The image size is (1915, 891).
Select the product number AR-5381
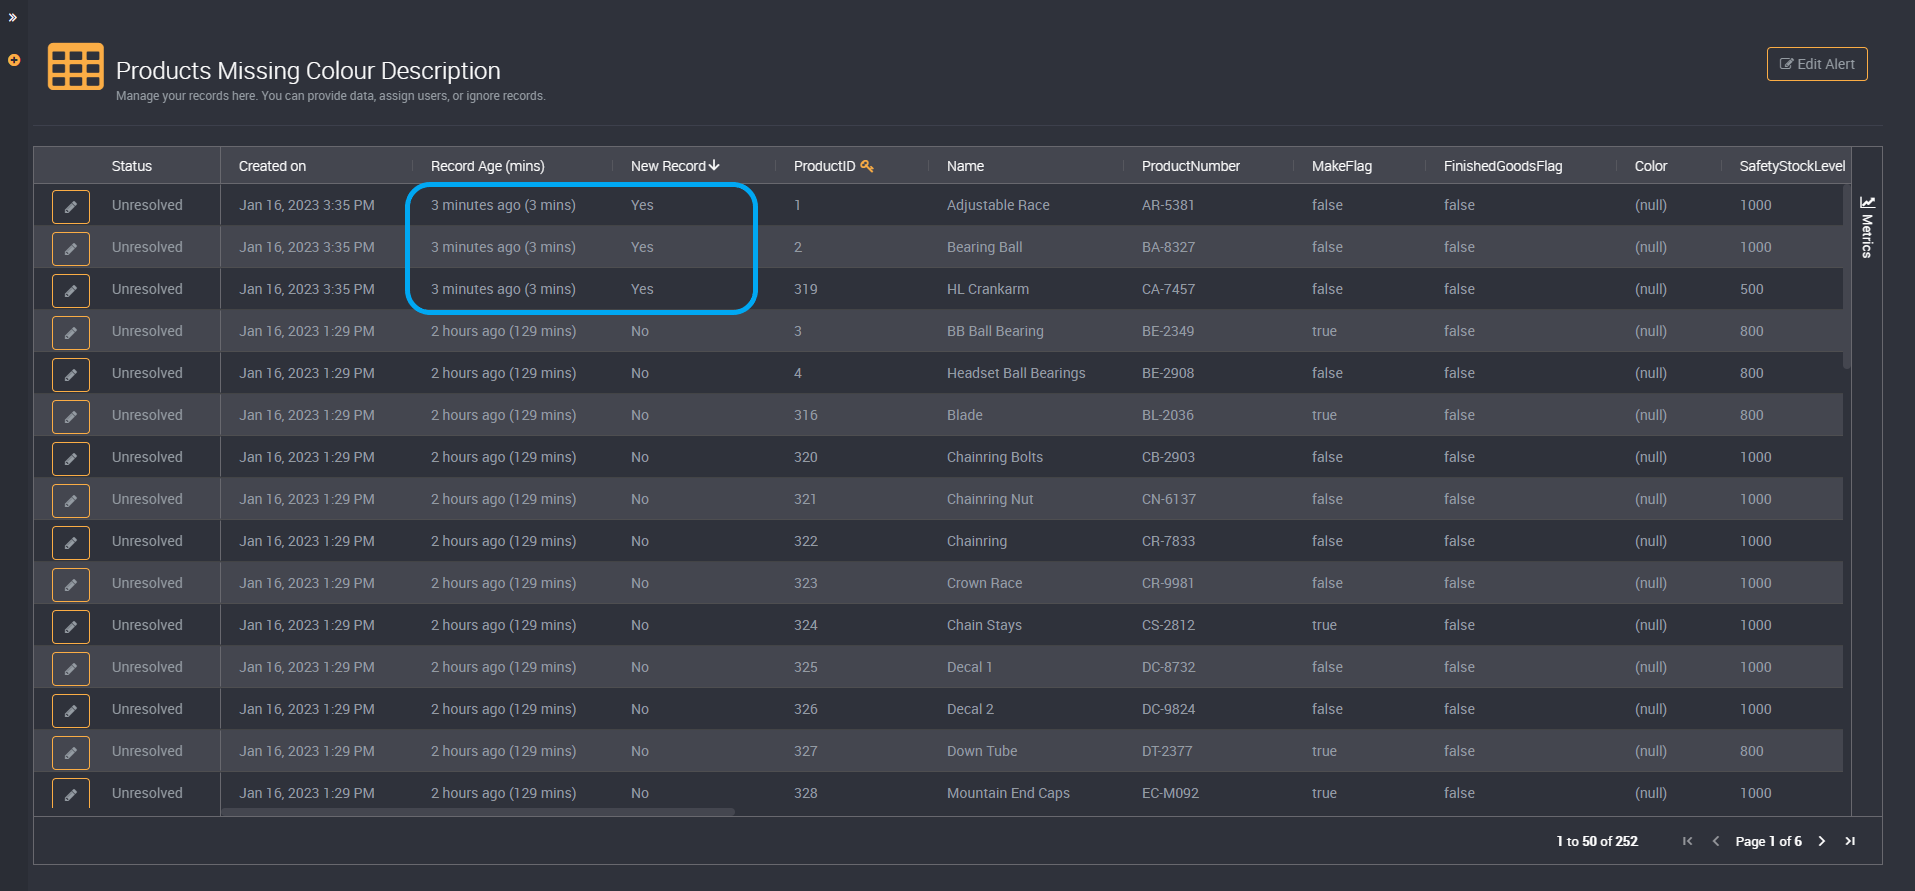click(1168, 205)
